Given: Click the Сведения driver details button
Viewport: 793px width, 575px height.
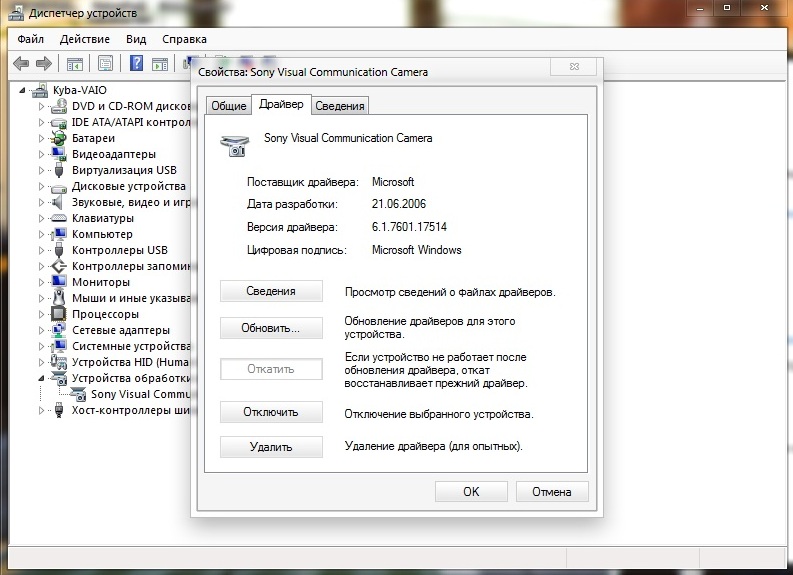Looking at the screenshot, I should pos(271,291).
